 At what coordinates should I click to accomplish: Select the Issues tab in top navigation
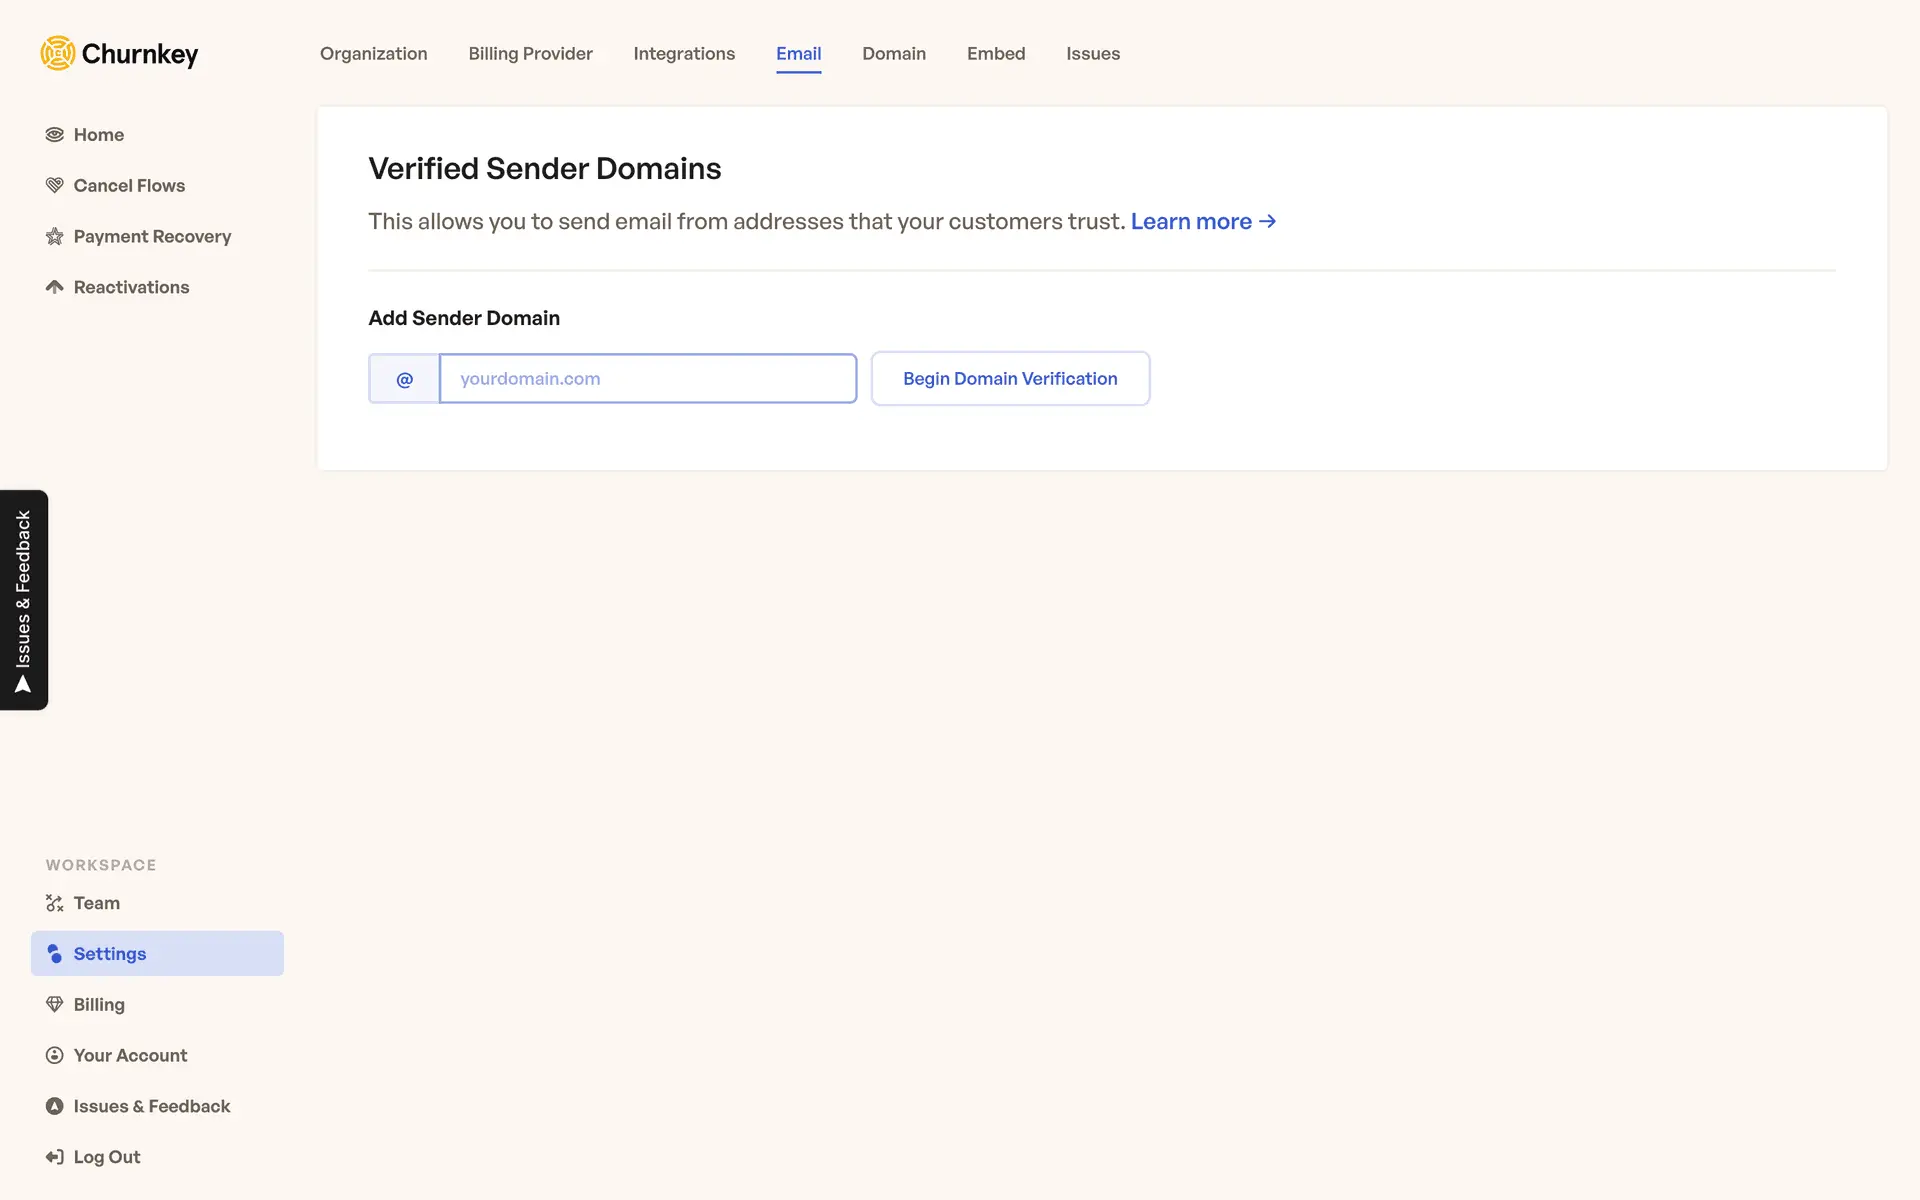tap(1092, 54)
